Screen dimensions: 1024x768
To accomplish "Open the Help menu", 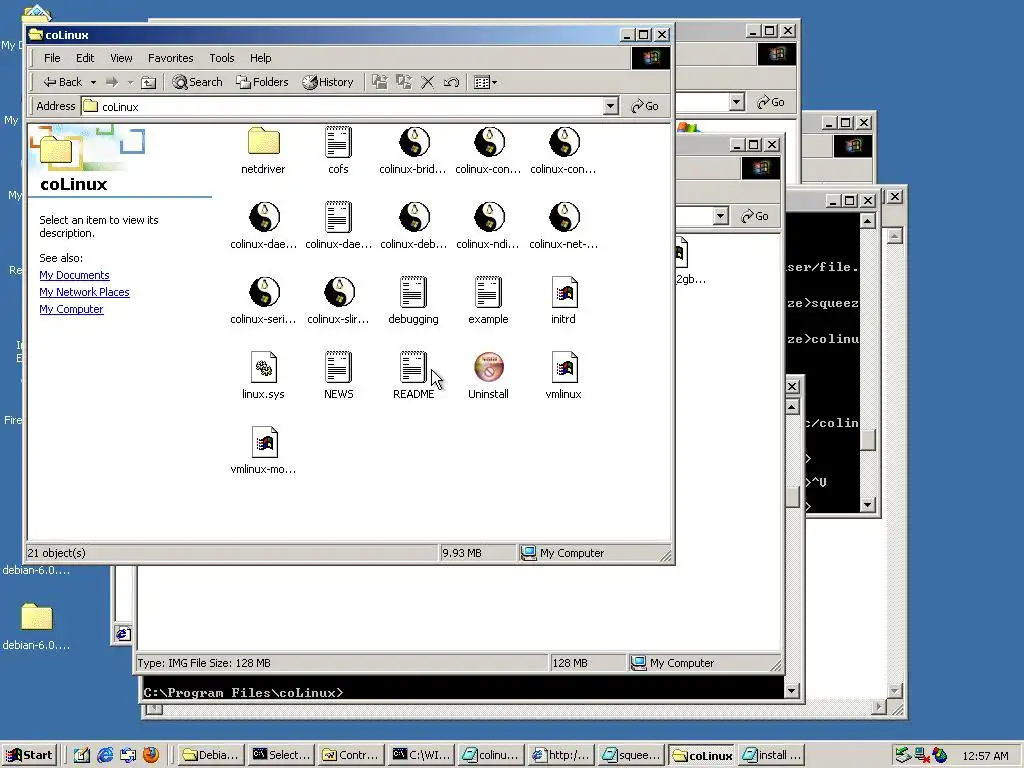I will (x=261, y=58).
